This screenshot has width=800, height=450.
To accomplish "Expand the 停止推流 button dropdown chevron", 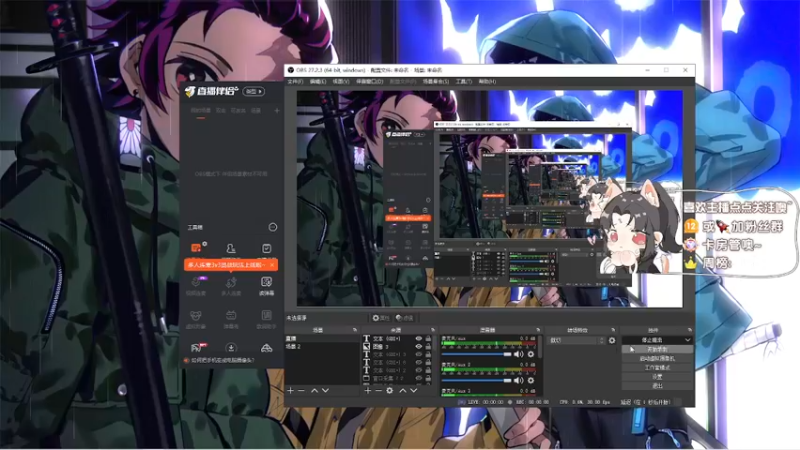I will click(687, 340).
